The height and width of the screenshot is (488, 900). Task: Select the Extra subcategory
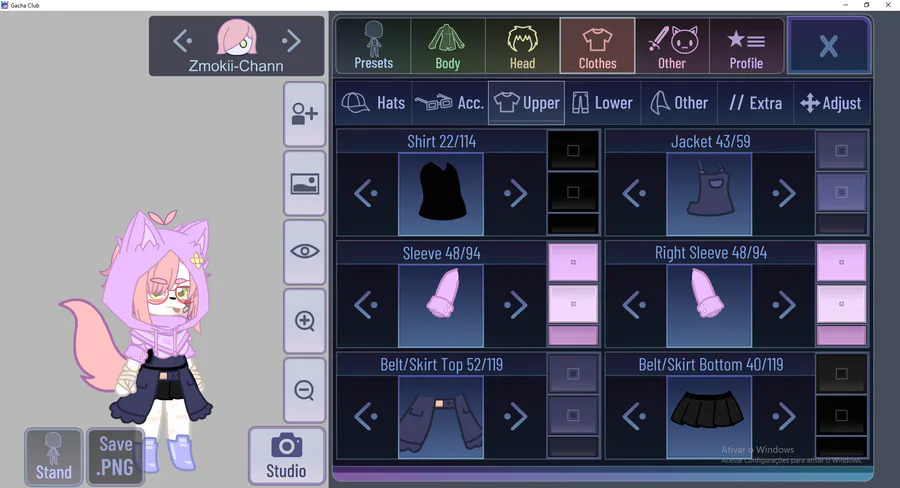tap(755, 103)
